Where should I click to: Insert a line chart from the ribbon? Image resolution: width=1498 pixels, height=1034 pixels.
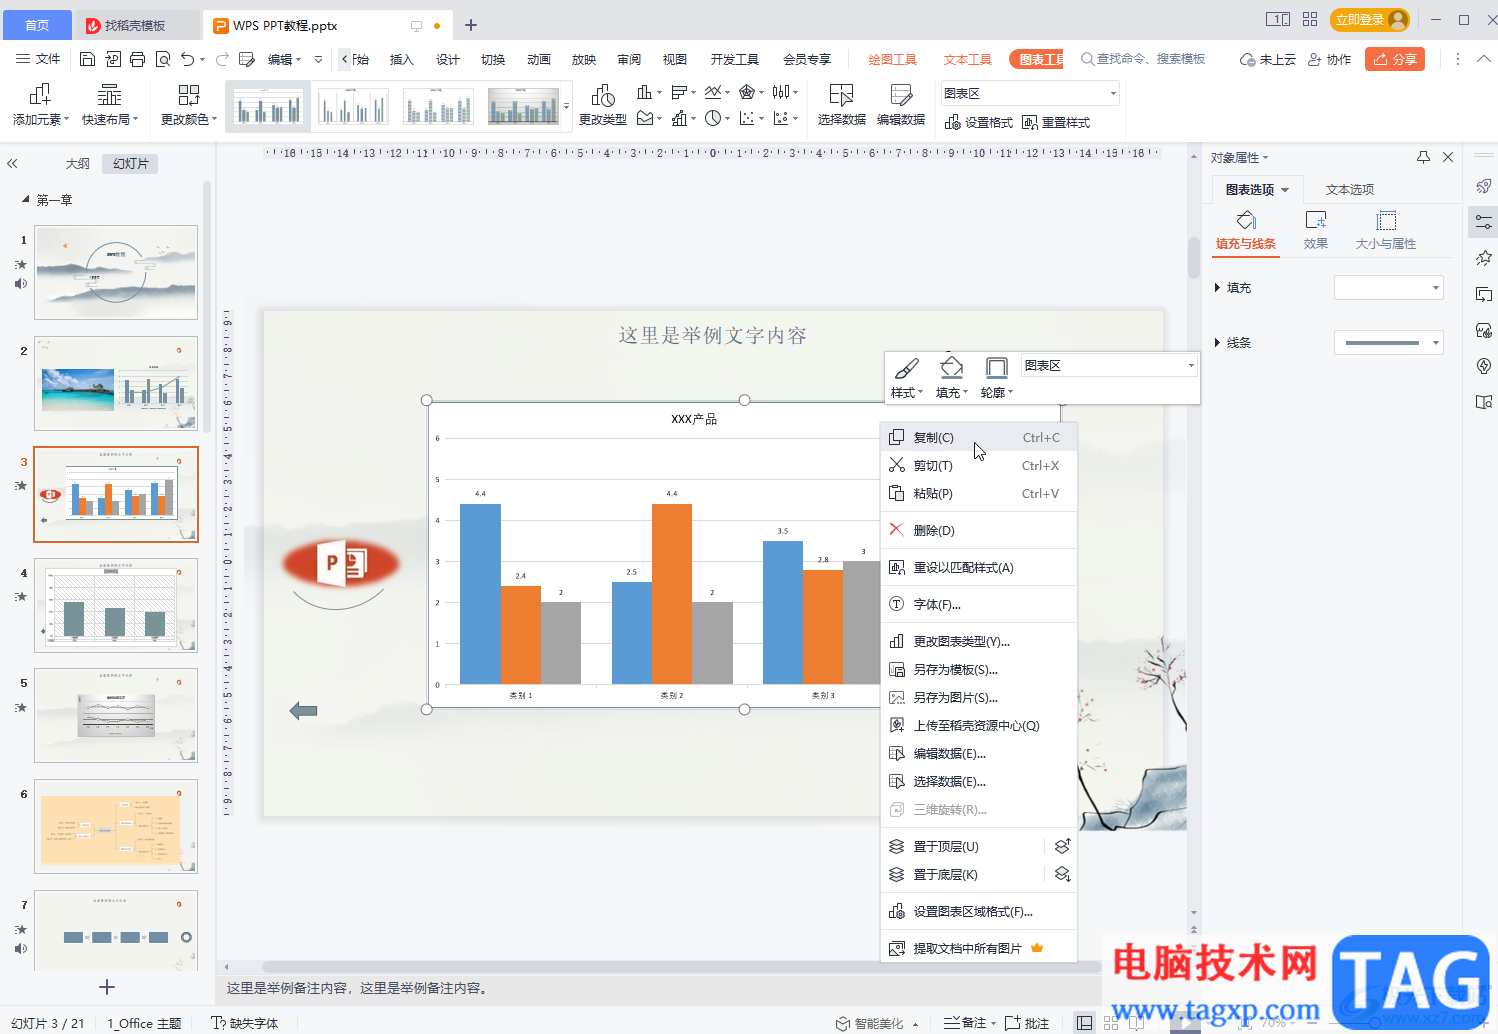(x=713, y=92)
